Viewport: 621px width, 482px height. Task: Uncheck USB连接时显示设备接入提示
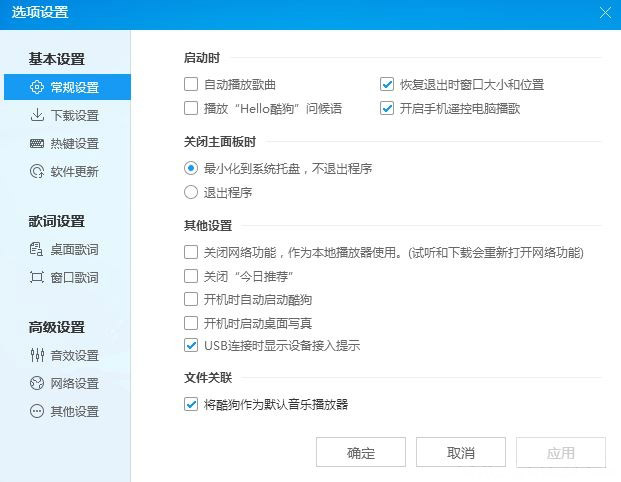pyautogui.click(x=191, y=345)
